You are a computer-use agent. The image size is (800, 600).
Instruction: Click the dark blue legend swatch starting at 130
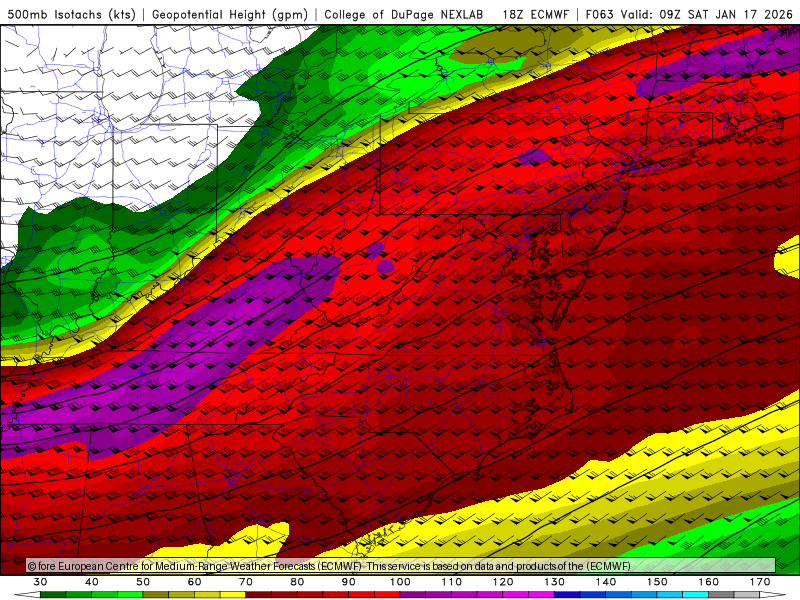tap(567, 595)
